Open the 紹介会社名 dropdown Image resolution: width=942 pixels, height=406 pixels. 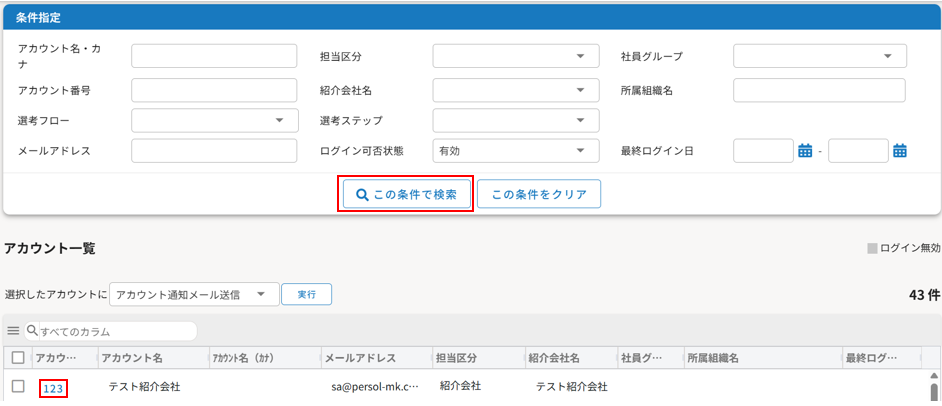516,90
